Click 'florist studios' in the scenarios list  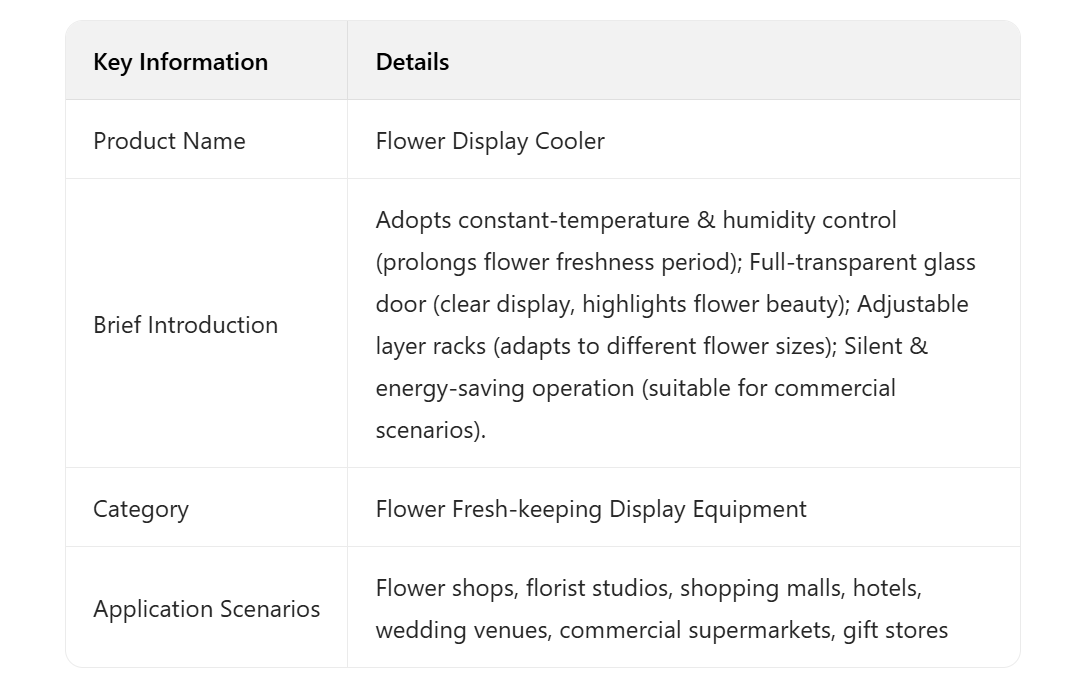tap(598, 588)
